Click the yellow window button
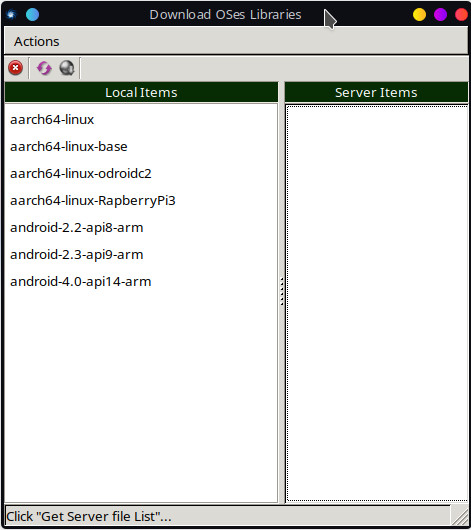The image size is (471, 530). (419, 15)
